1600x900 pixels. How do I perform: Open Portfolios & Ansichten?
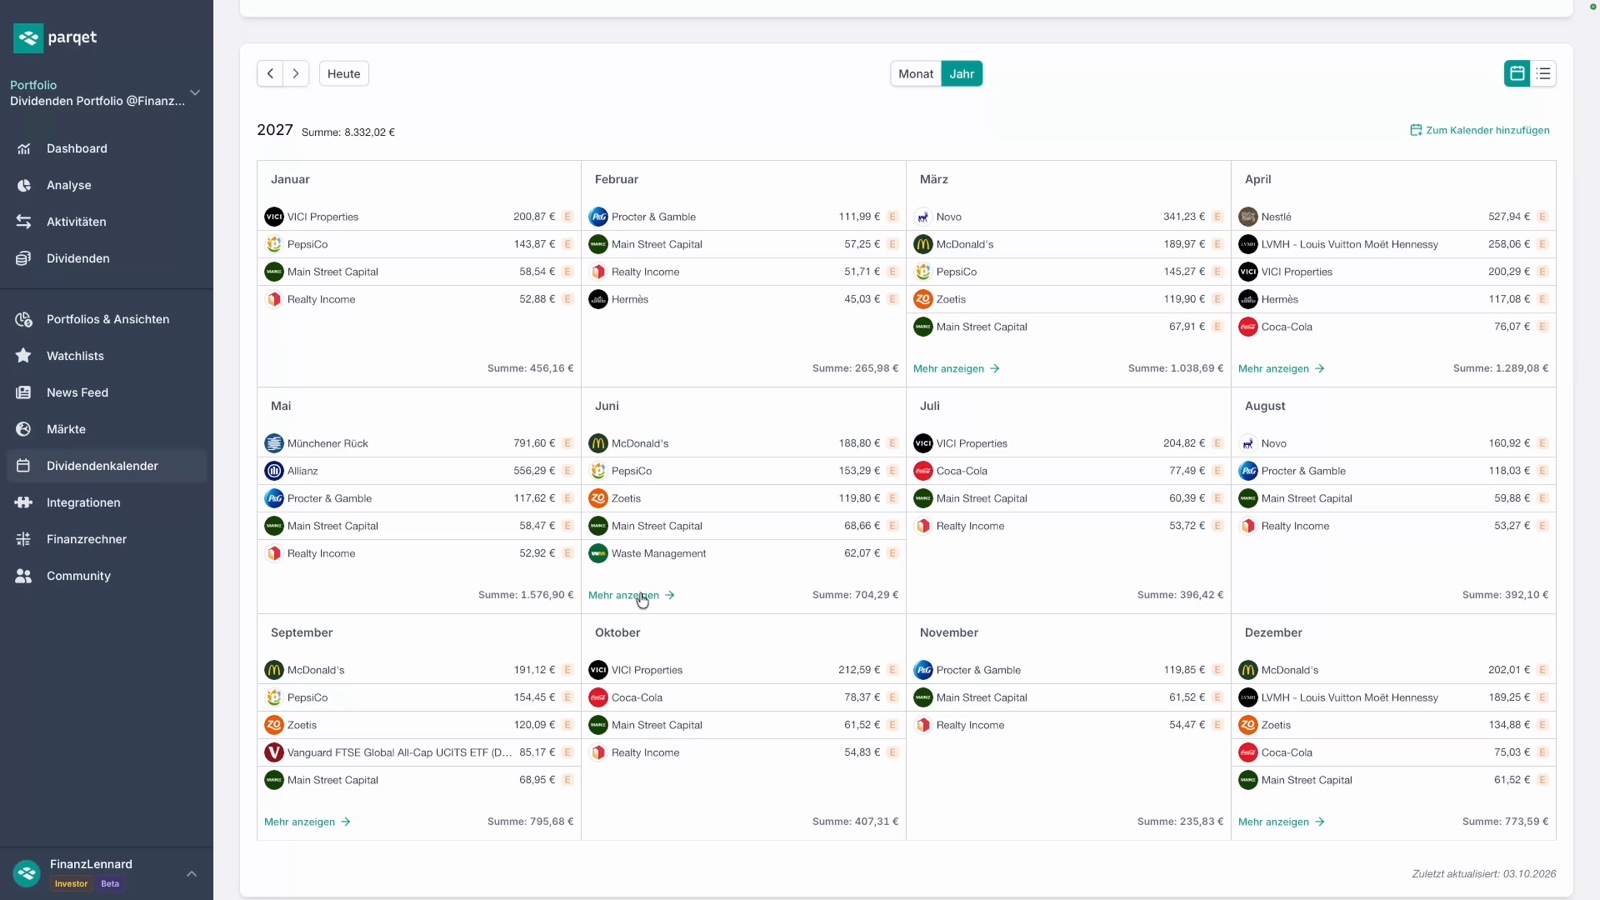pos(106,319)
